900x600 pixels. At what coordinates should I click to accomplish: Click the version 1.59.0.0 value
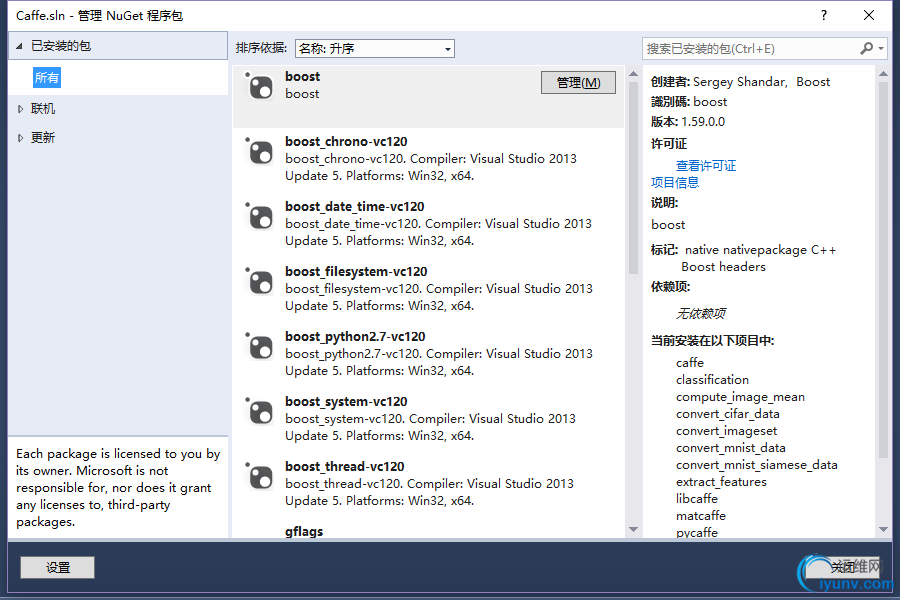pos(703,122)
